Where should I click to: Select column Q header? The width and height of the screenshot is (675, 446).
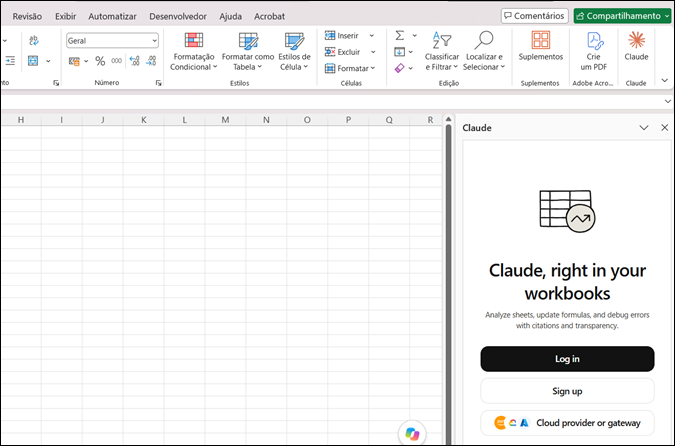(389, 120)
